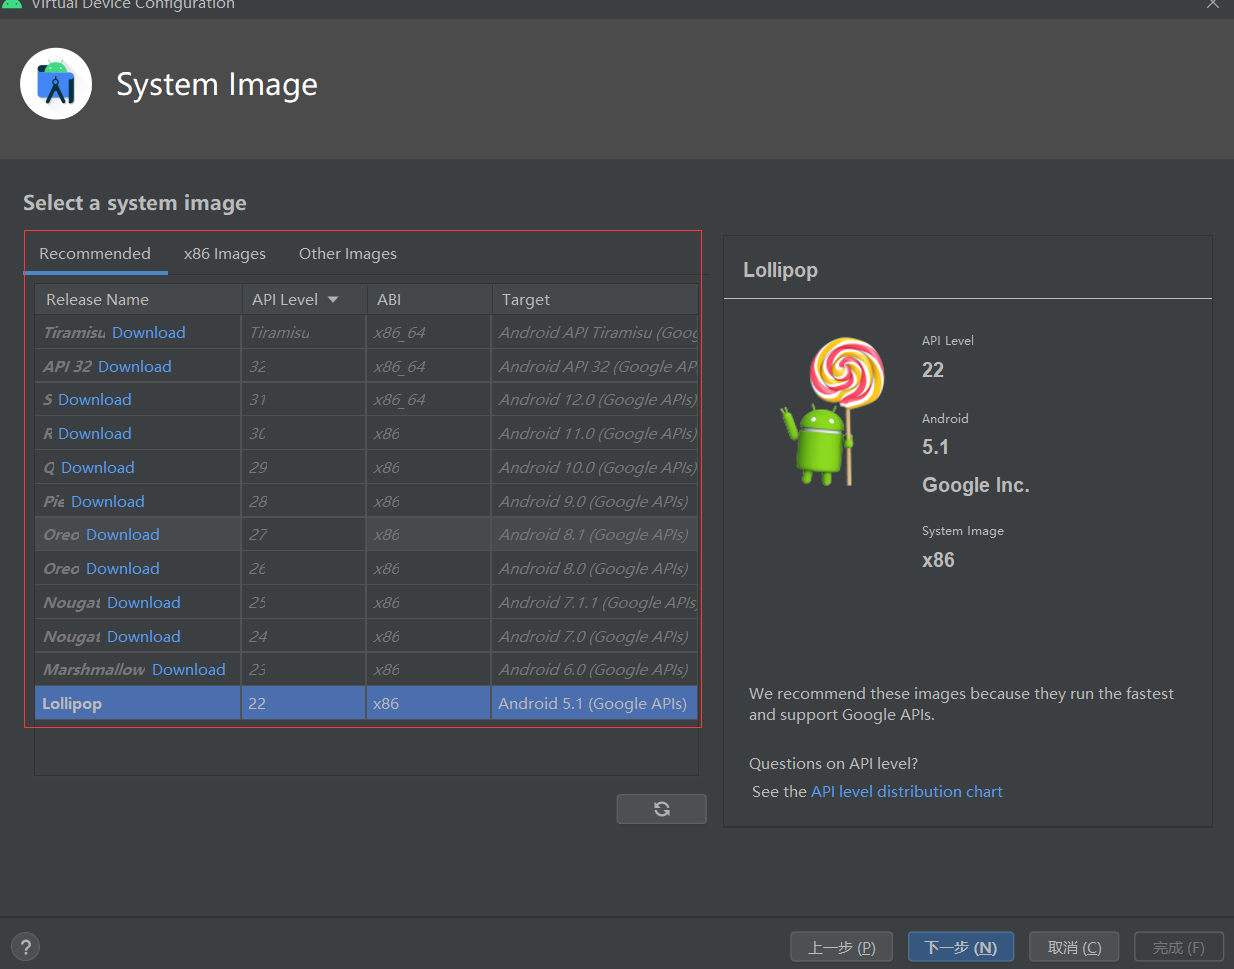Viewport: 1234px width, 969px height.
Task: Select the Android 7.1.1 target cell
Action: [595, 602]
